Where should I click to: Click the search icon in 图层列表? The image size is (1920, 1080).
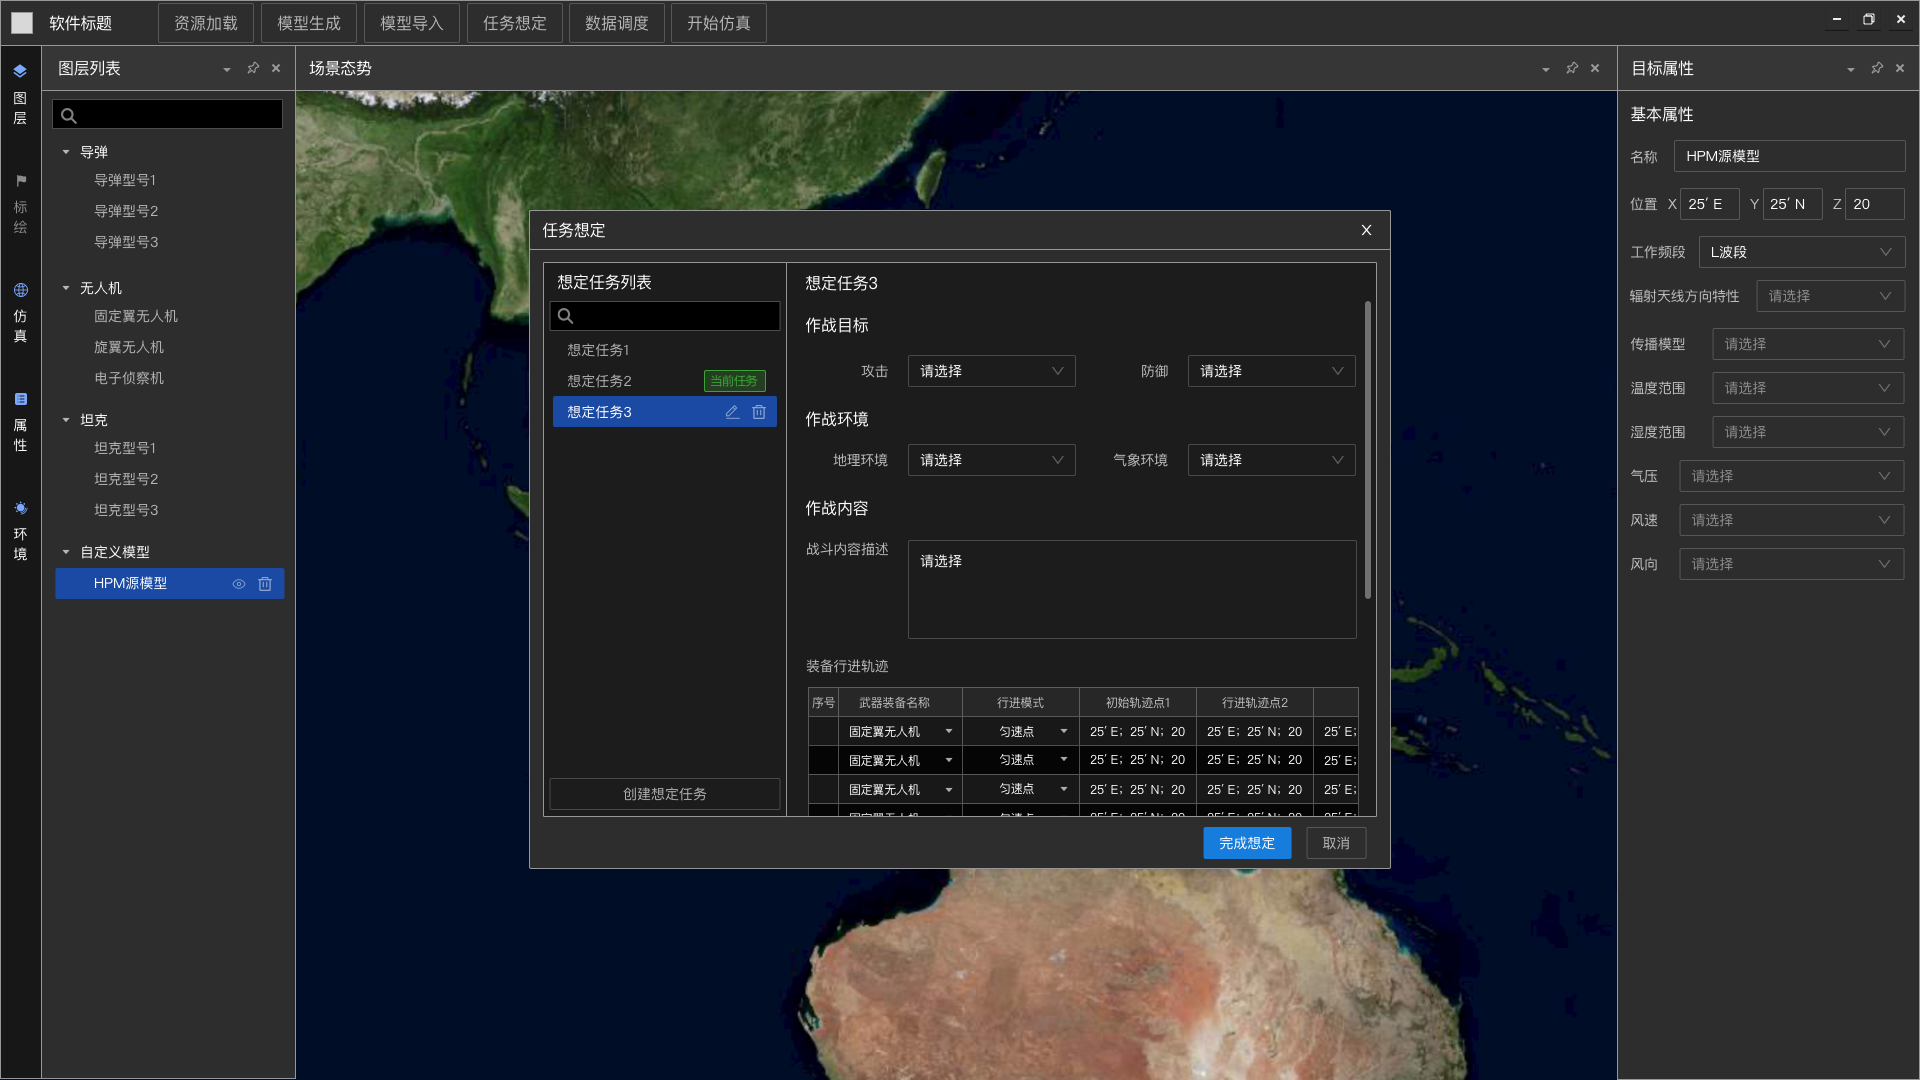69,115
